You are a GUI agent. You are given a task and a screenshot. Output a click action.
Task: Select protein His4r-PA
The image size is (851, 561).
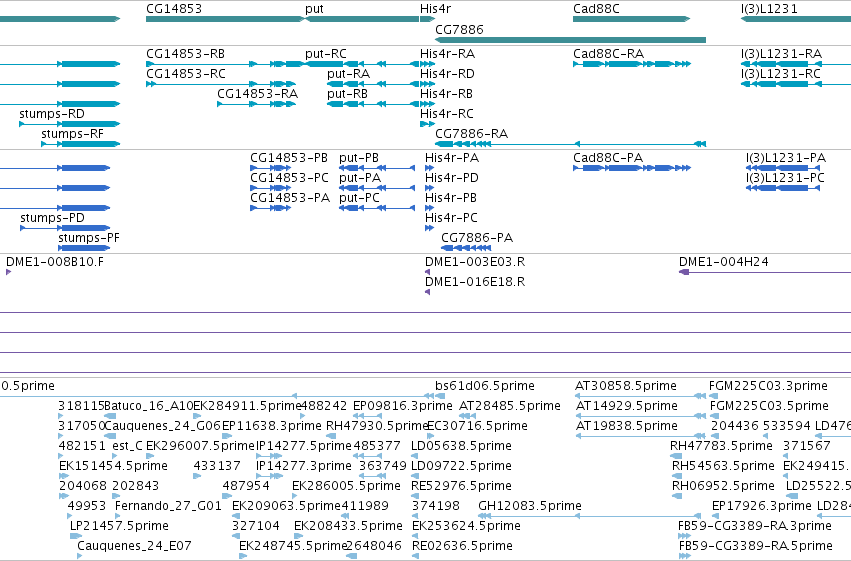429,168
